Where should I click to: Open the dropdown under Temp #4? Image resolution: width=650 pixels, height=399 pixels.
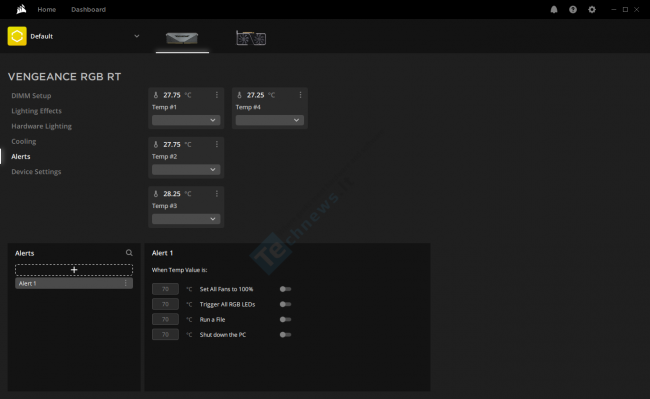(270, 120)
